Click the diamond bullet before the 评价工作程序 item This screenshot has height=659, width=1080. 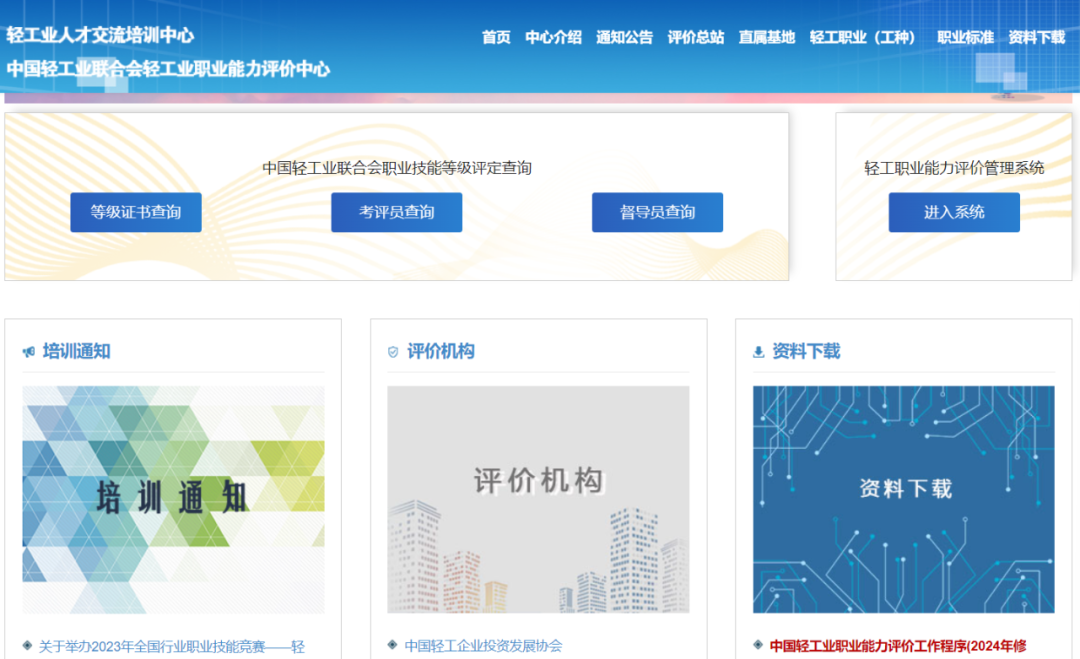click(x=757, y=645)
